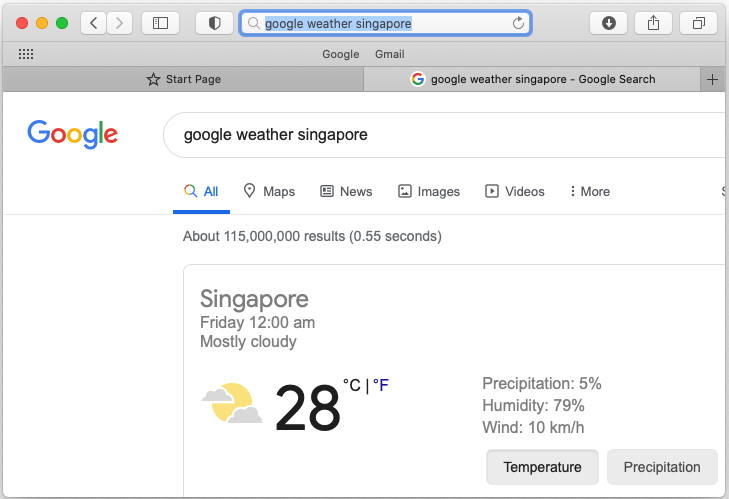This screenshot has height=499, width=729.
Task: Go forward with the forward arrow
Action: (x=119, y=23)
